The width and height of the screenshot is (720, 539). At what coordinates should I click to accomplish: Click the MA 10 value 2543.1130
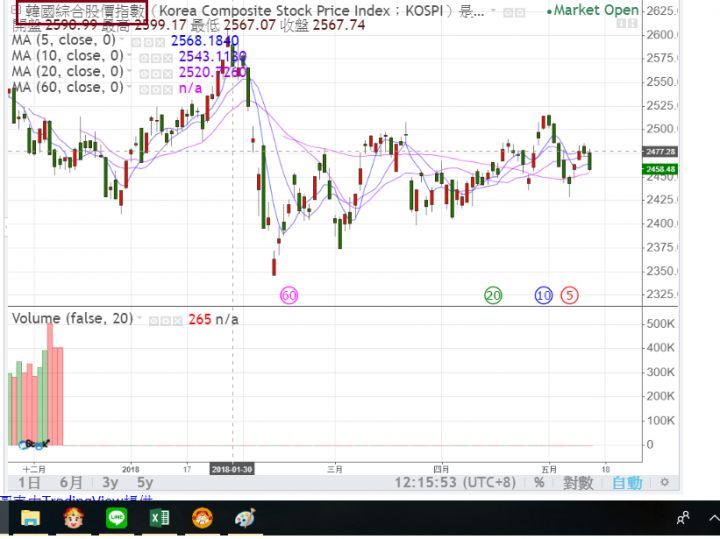(213, 56)
